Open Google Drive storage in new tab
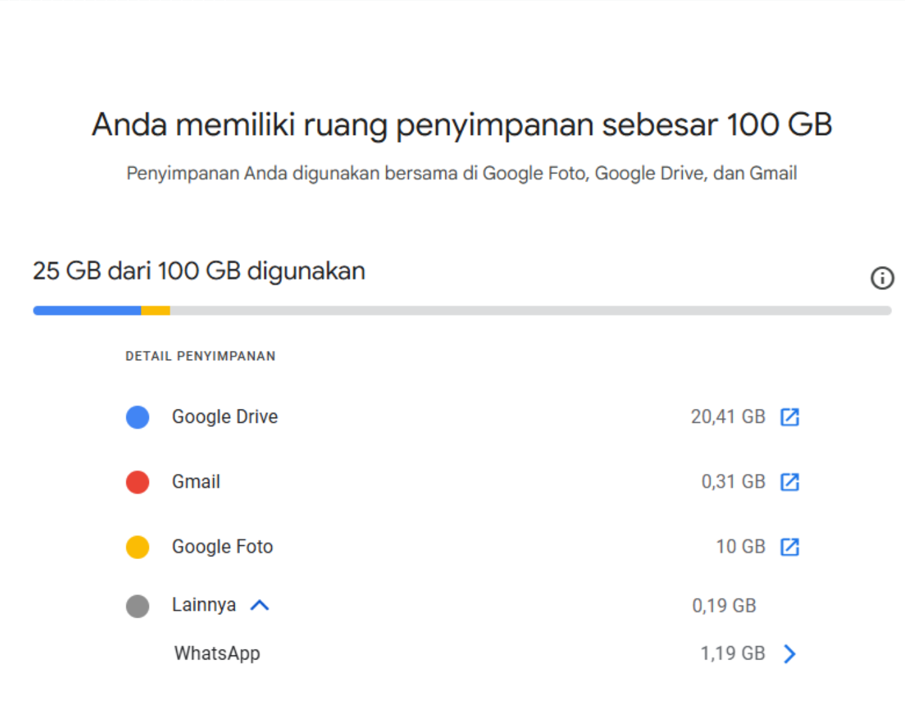The width and height of the screenshot is (905, 704). coord(790,417)
